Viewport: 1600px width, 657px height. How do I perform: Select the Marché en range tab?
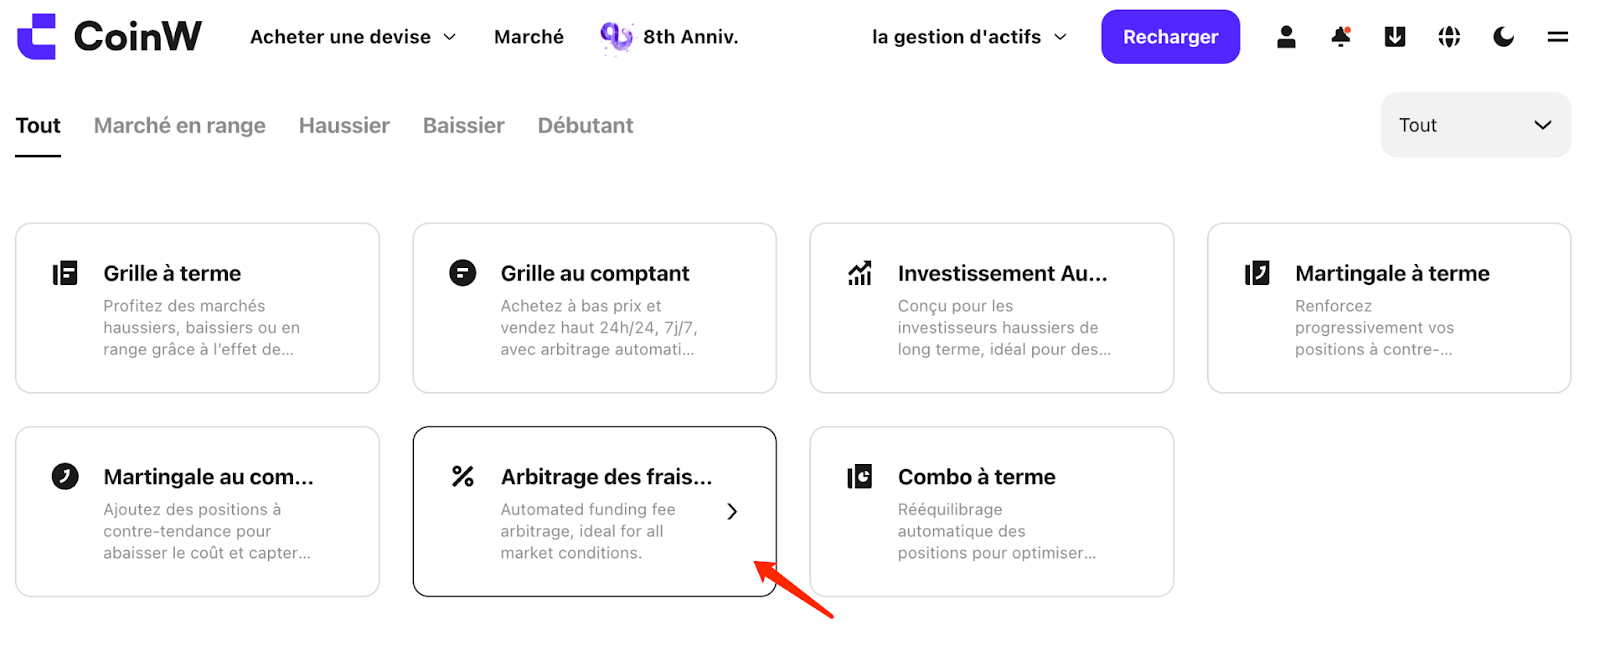point(180,125)
